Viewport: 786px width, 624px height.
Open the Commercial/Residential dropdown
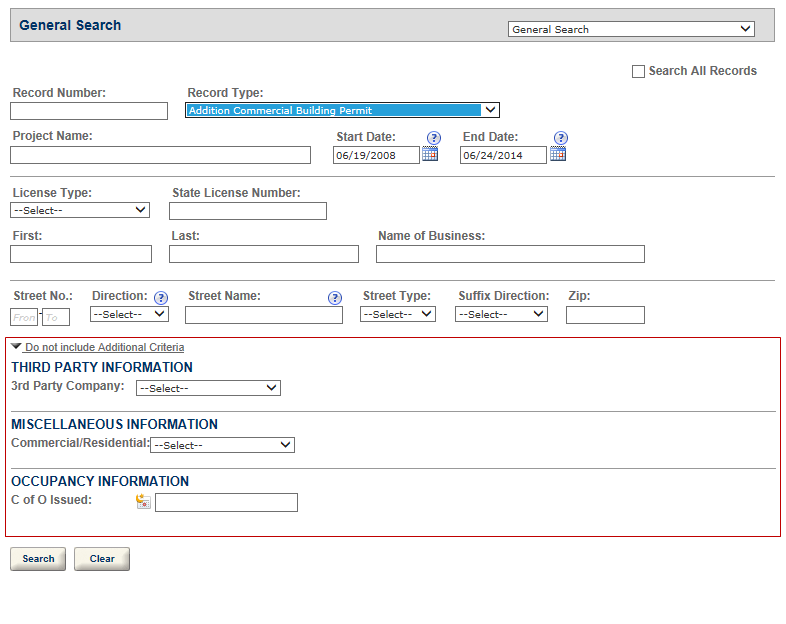click(222, 445)
